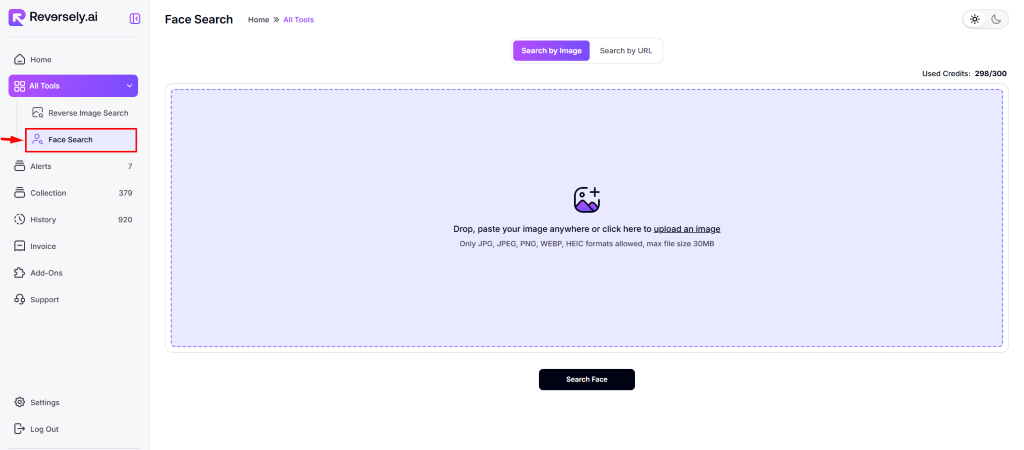Open Reverse Image Search tool

[x=88, y=113]
